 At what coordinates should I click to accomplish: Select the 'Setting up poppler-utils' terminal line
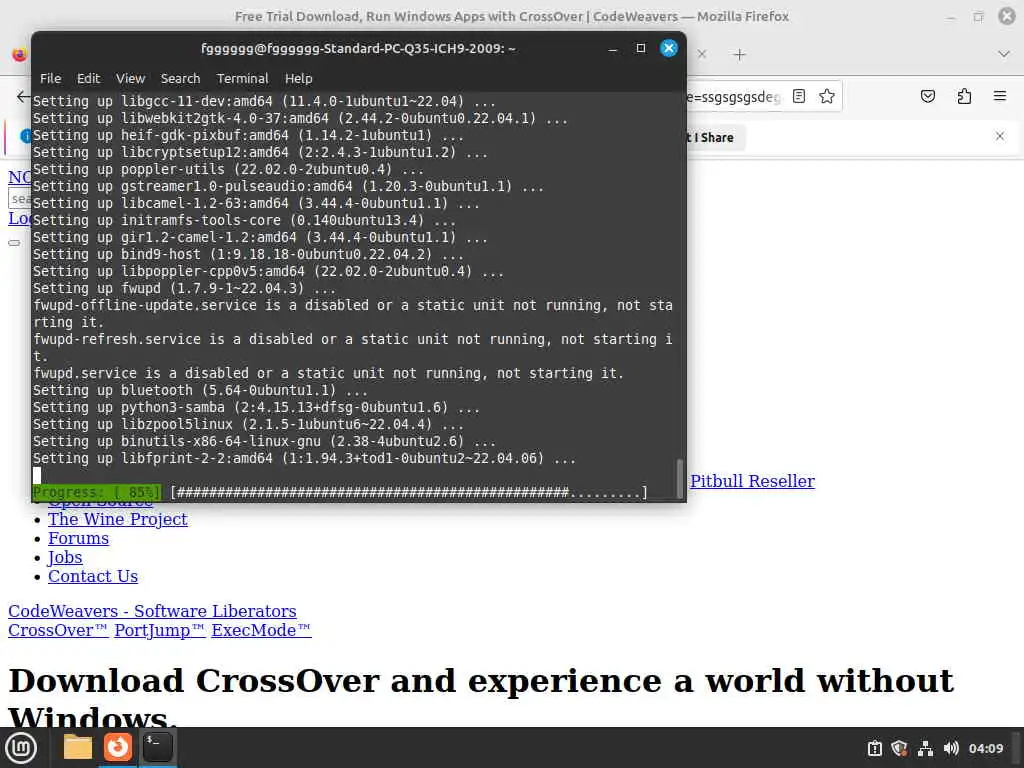[x=229, y=170]
